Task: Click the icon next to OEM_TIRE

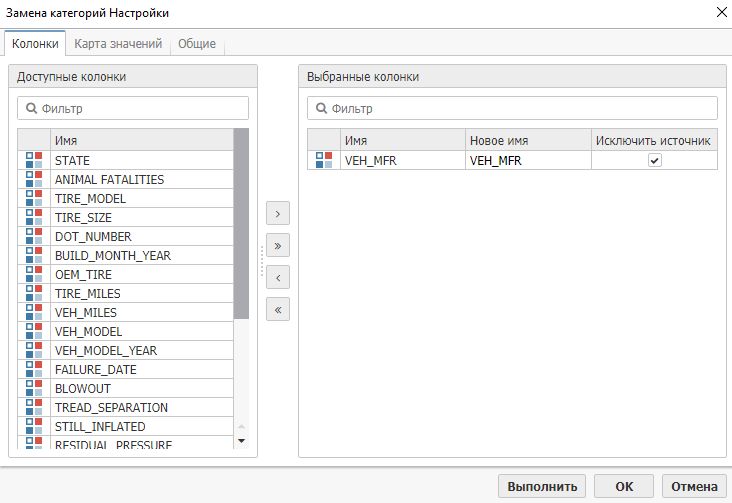Action: point(33,274)
